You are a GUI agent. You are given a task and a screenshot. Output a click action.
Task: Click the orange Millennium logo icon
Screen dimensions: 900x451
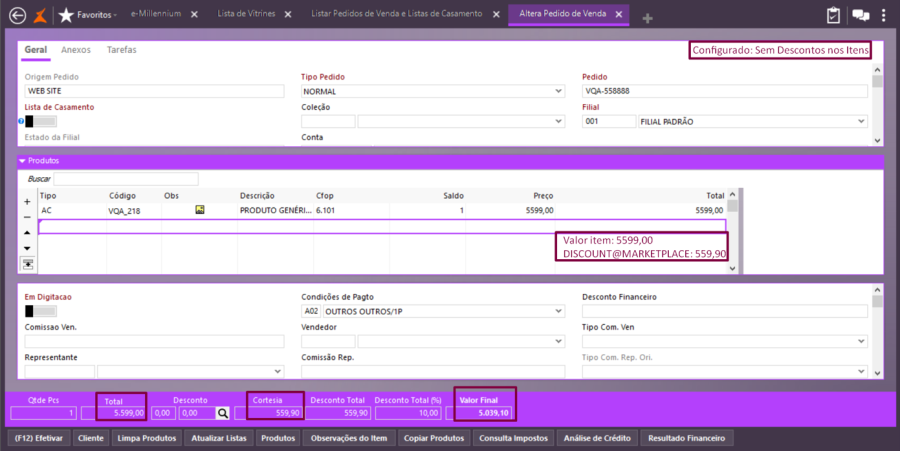pyautogui.click(x=40, y=15)
